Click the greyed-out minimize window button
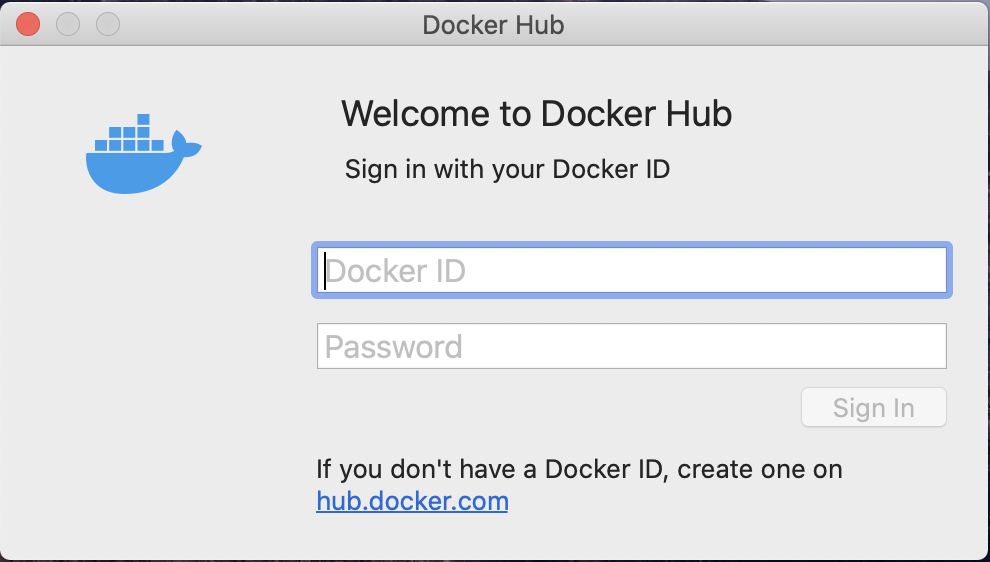 68,25
